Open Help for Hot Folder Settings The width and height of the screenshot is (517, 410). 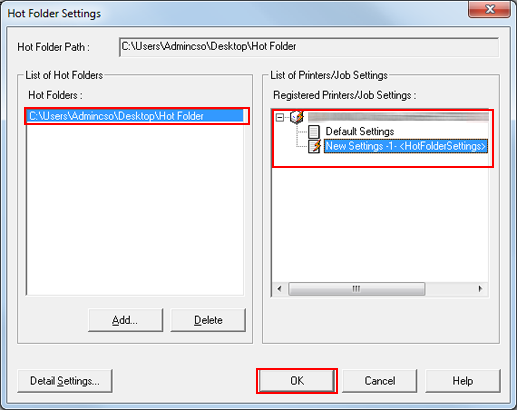coord(463,381)
